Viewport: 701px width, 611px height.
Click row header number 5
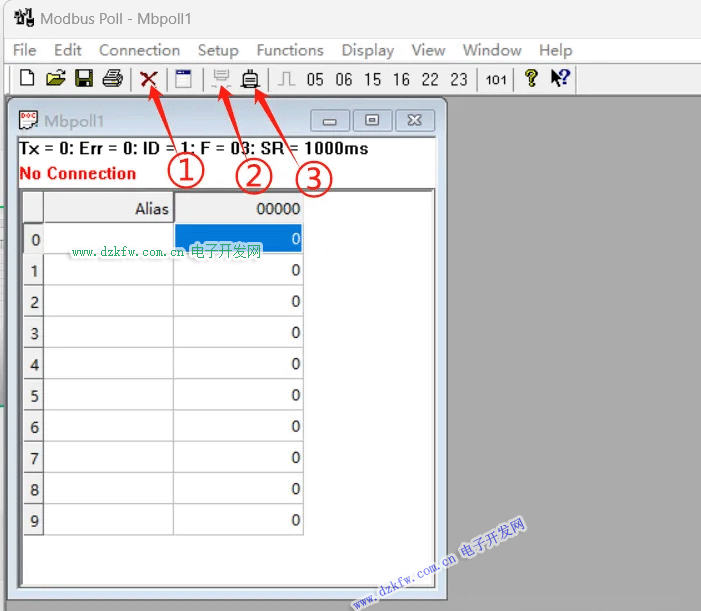tap(34, 395)
